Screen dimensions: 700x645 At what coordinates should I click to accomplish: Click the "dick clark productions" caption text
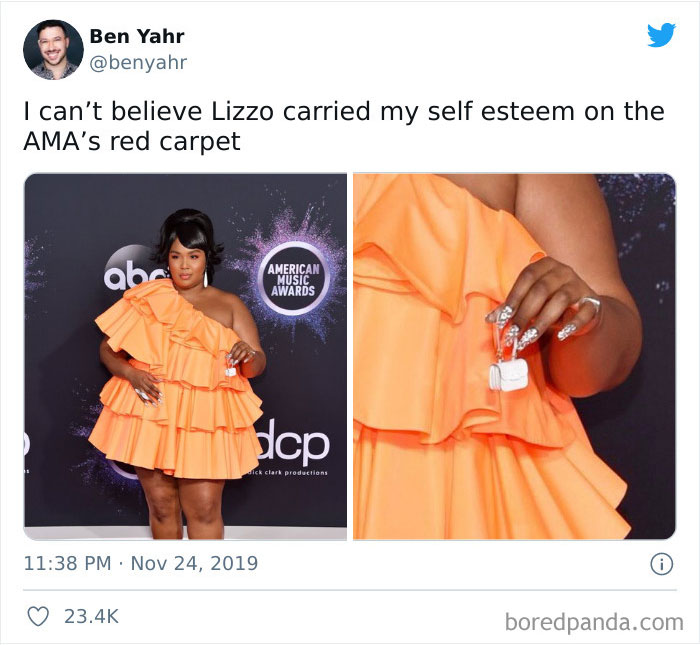(x=288, y=472)
